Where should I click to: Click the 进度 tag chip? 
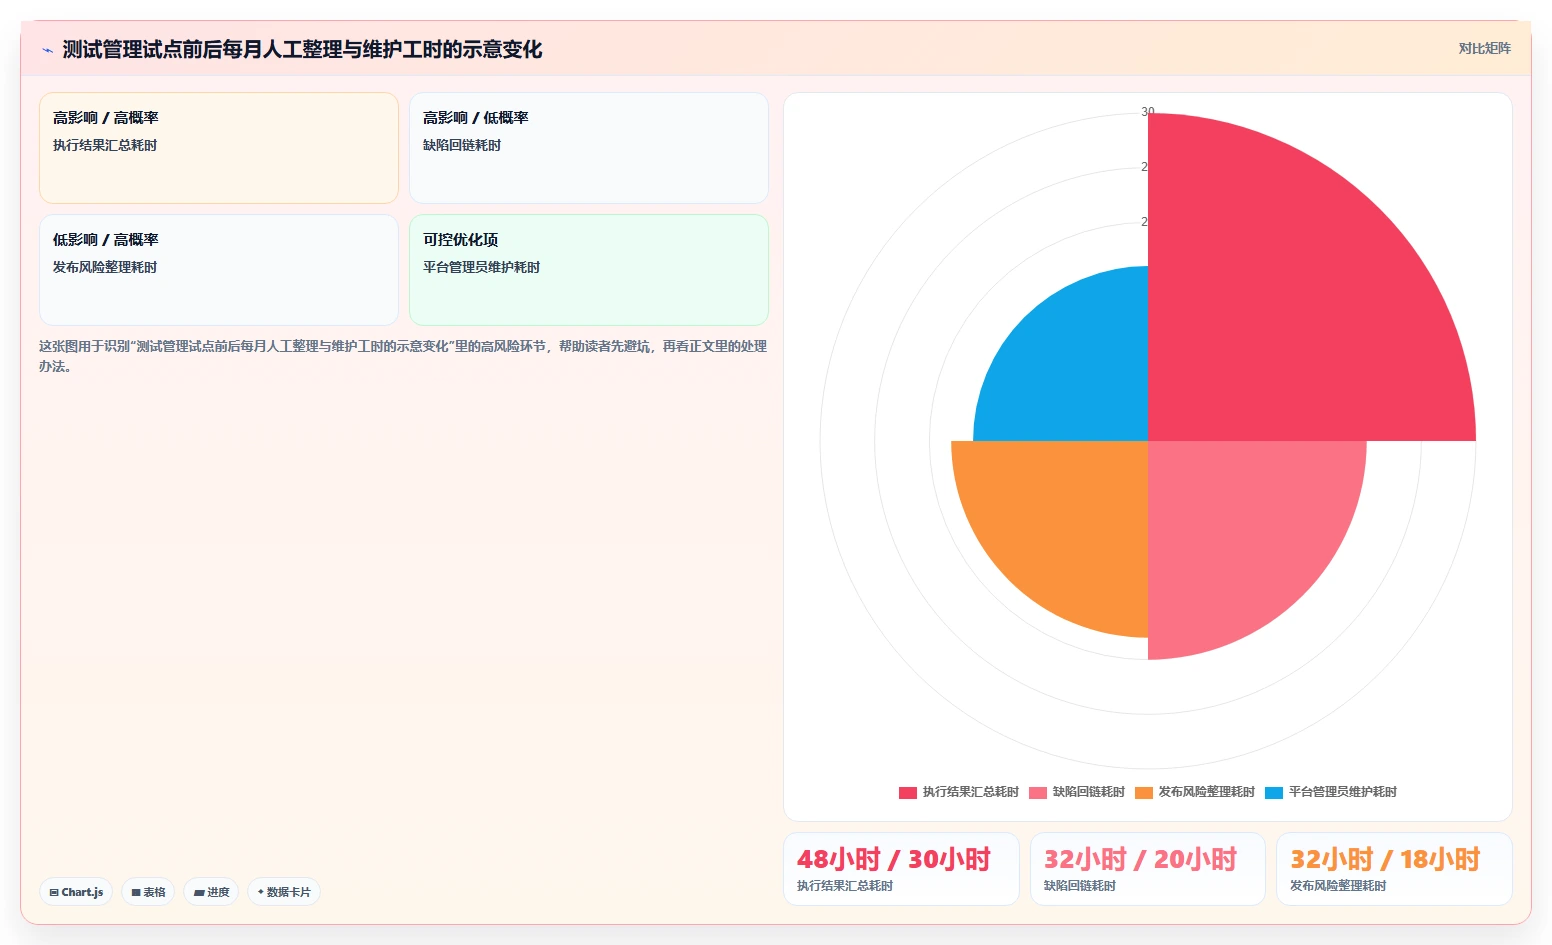pyautogui.click(x=211, y=892)
